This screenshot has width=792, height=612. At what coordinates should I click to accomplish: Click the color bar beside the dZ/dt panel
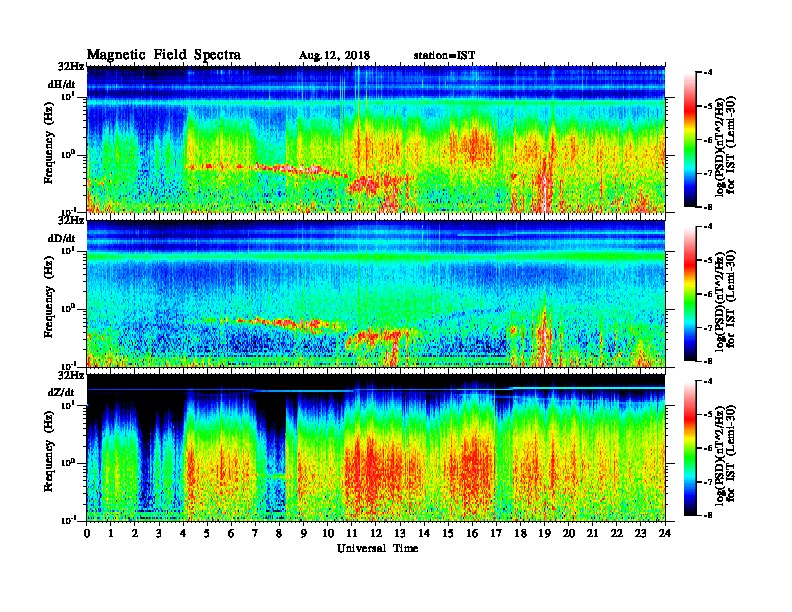click(x=690, y=448)
